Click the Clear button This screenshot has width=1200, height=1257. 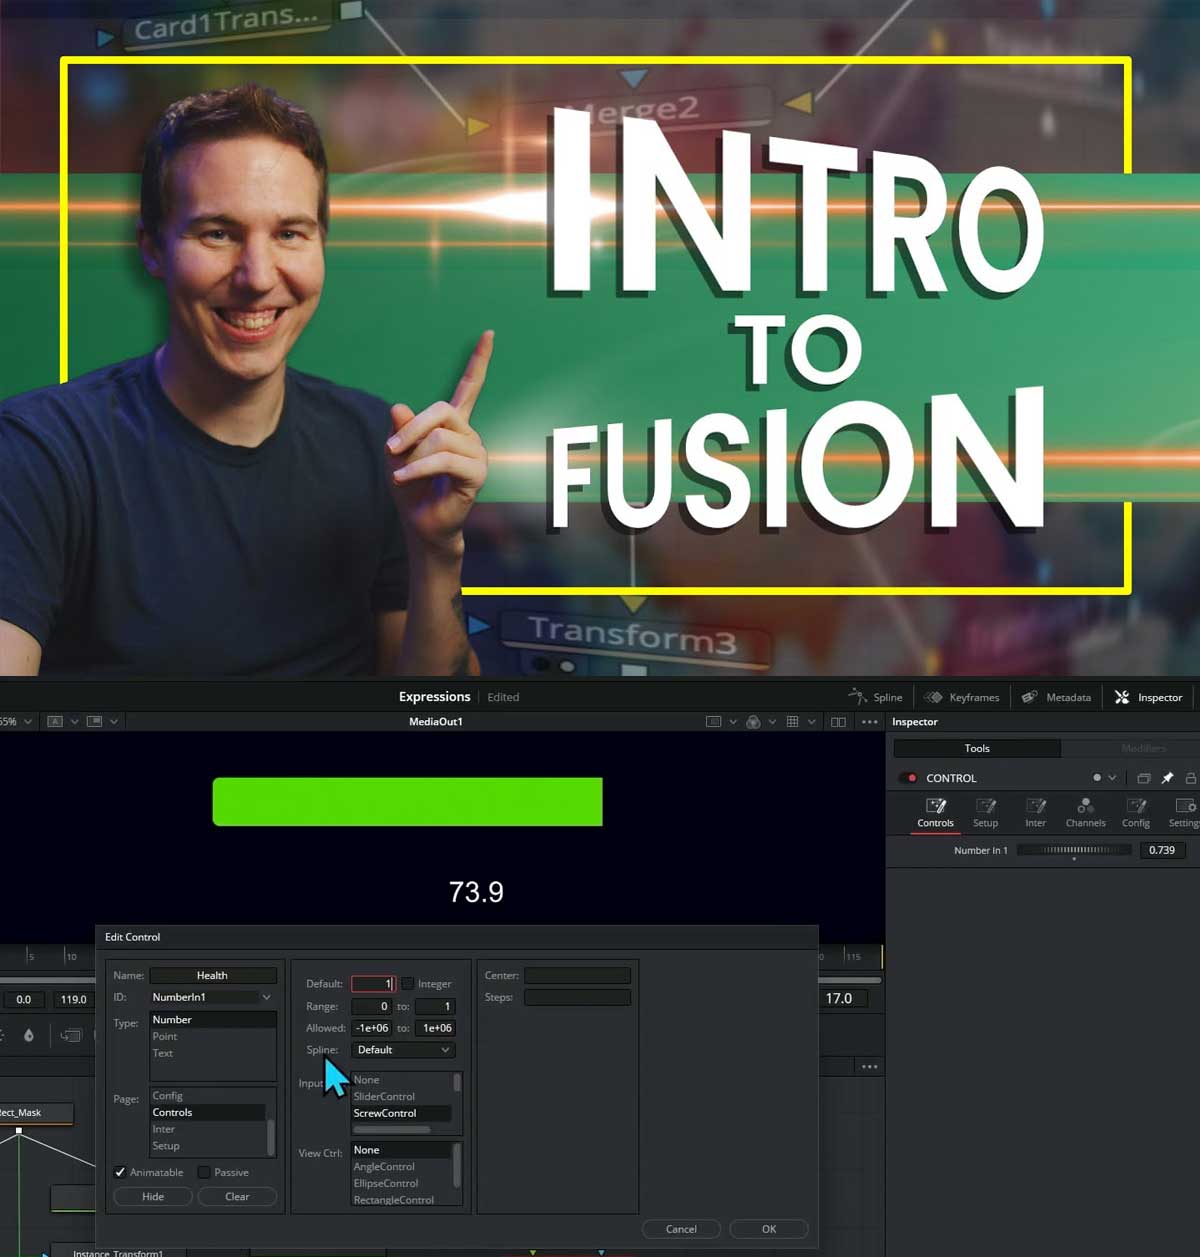click(237, 1197)
